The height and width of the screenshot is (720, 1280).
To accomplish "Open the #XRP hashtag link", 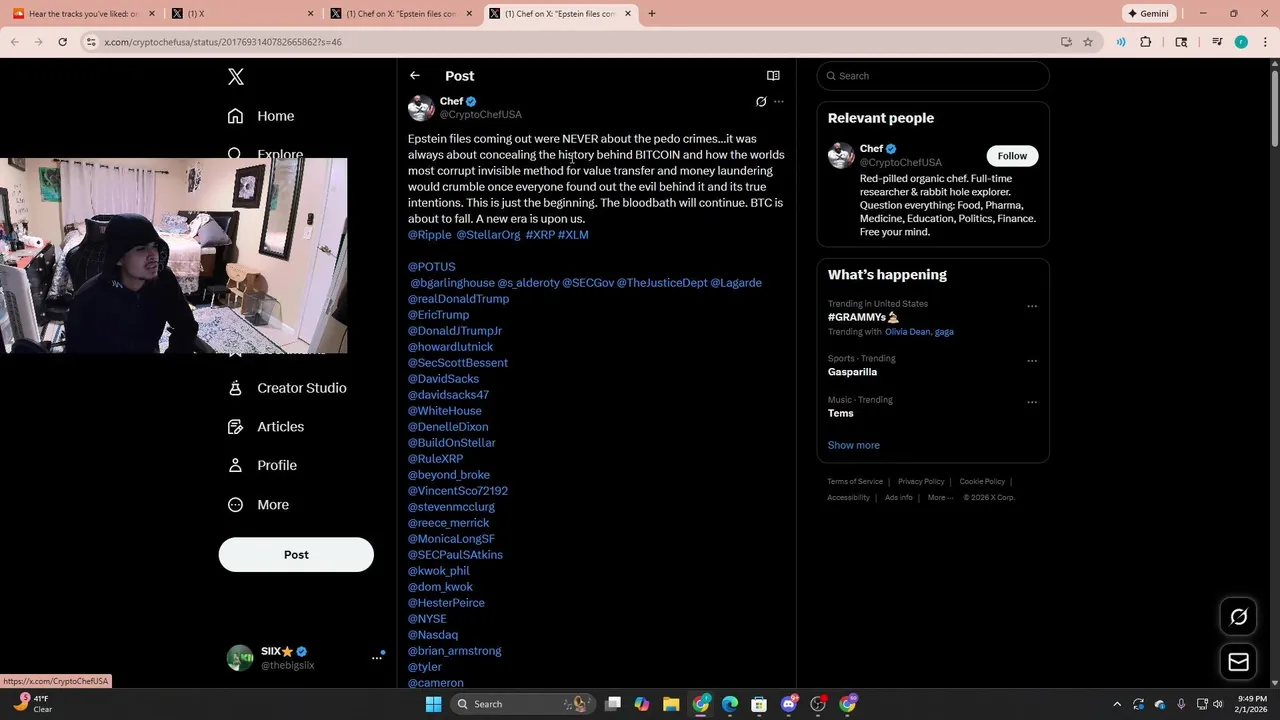I will [x=540, y=235].
